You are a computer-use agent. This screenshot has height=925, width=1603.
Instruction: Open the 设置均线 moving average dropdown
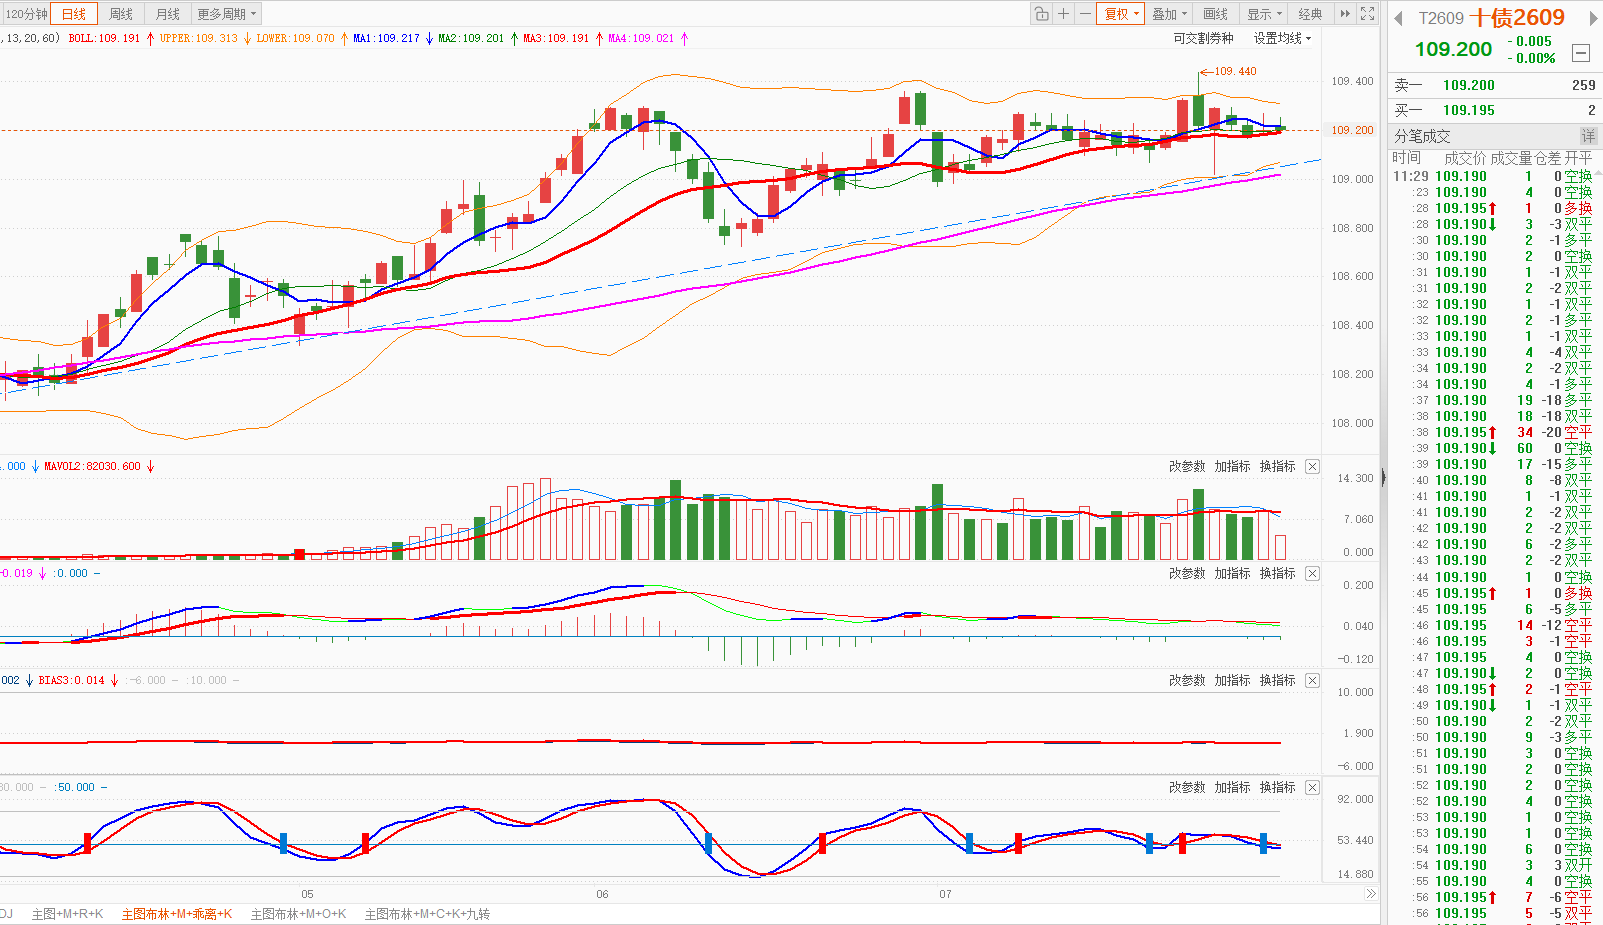(1282, 38)
